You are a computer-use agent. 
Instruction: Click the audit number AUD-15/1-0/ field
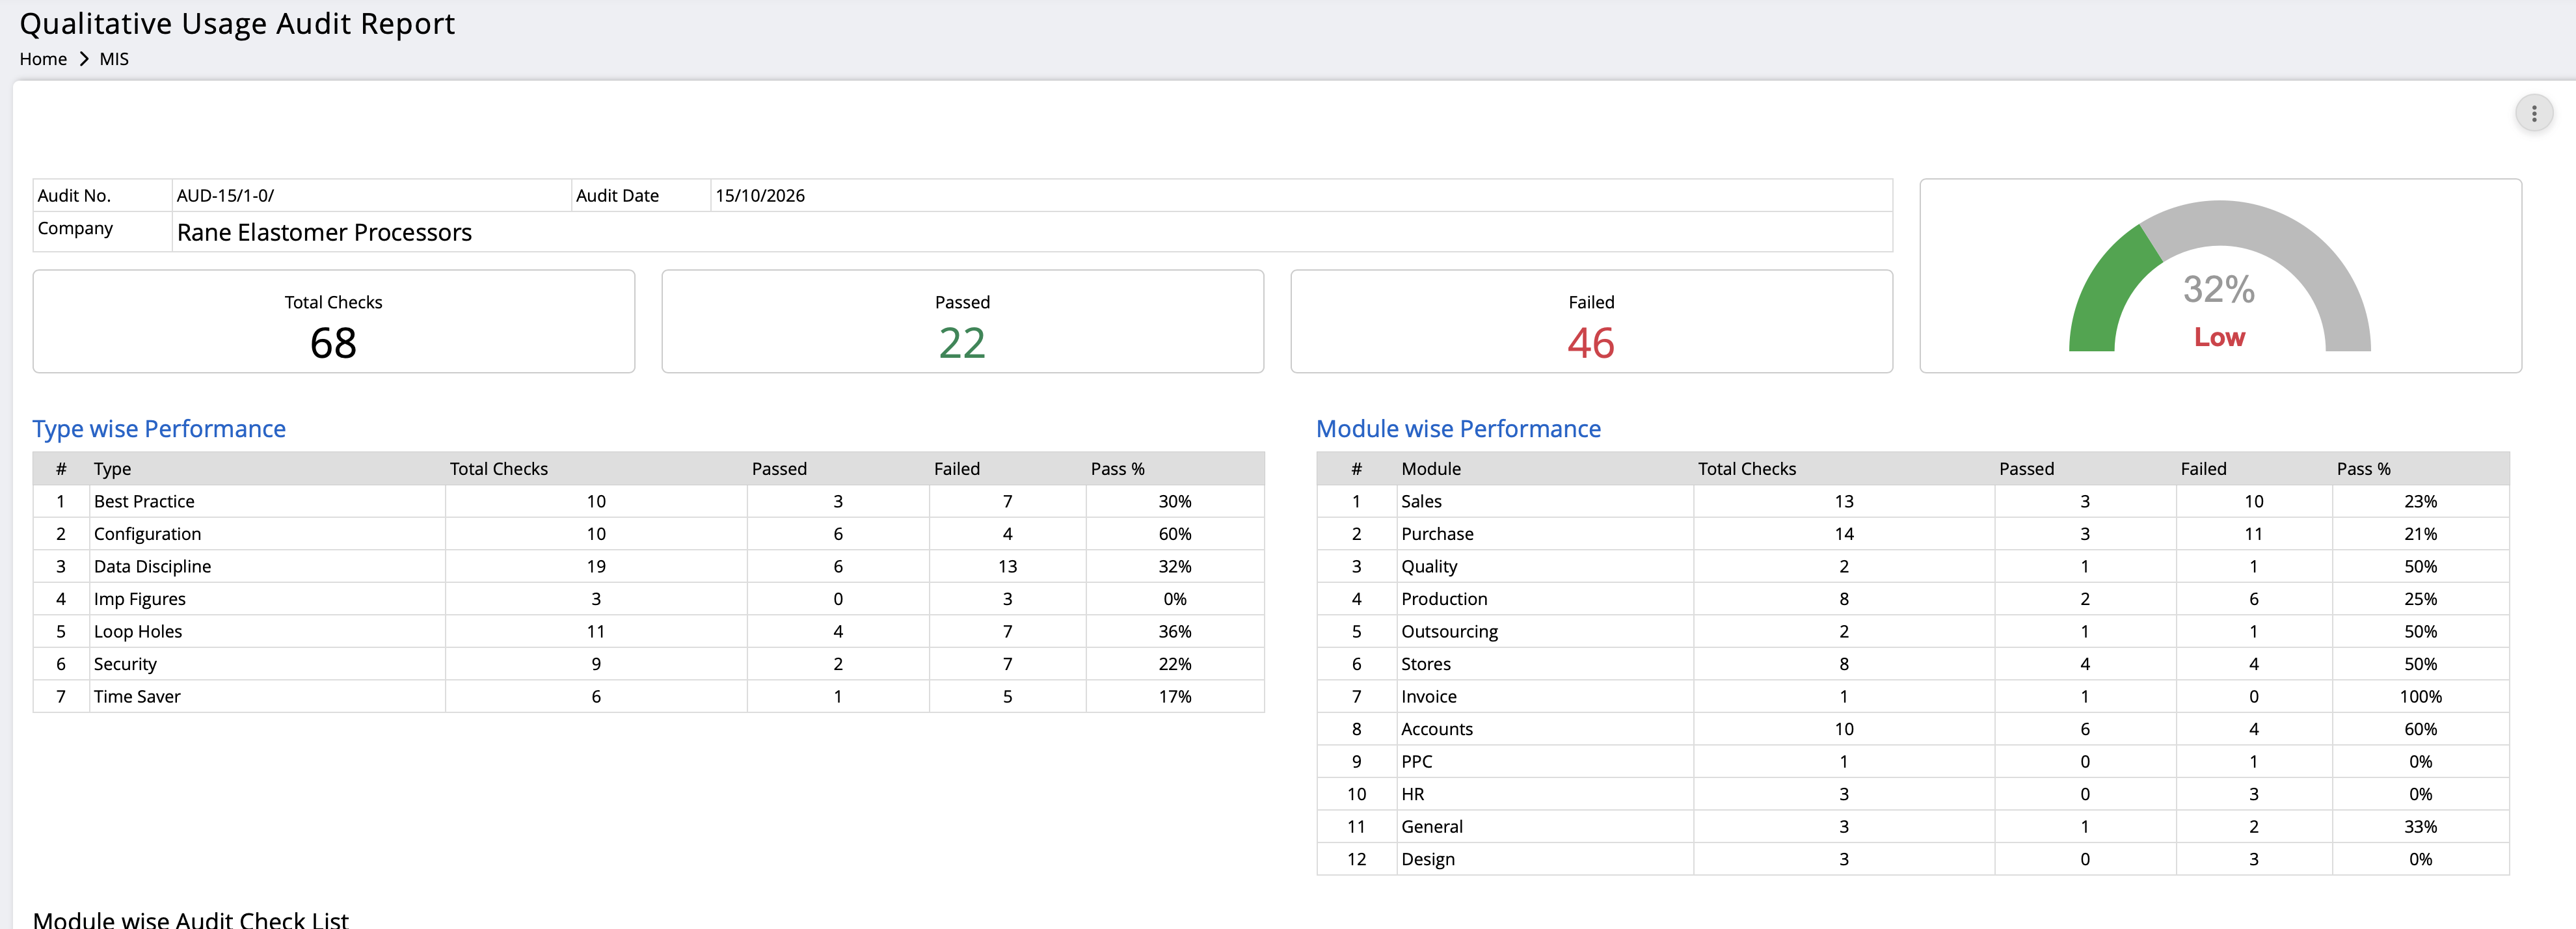coord(371,195)
